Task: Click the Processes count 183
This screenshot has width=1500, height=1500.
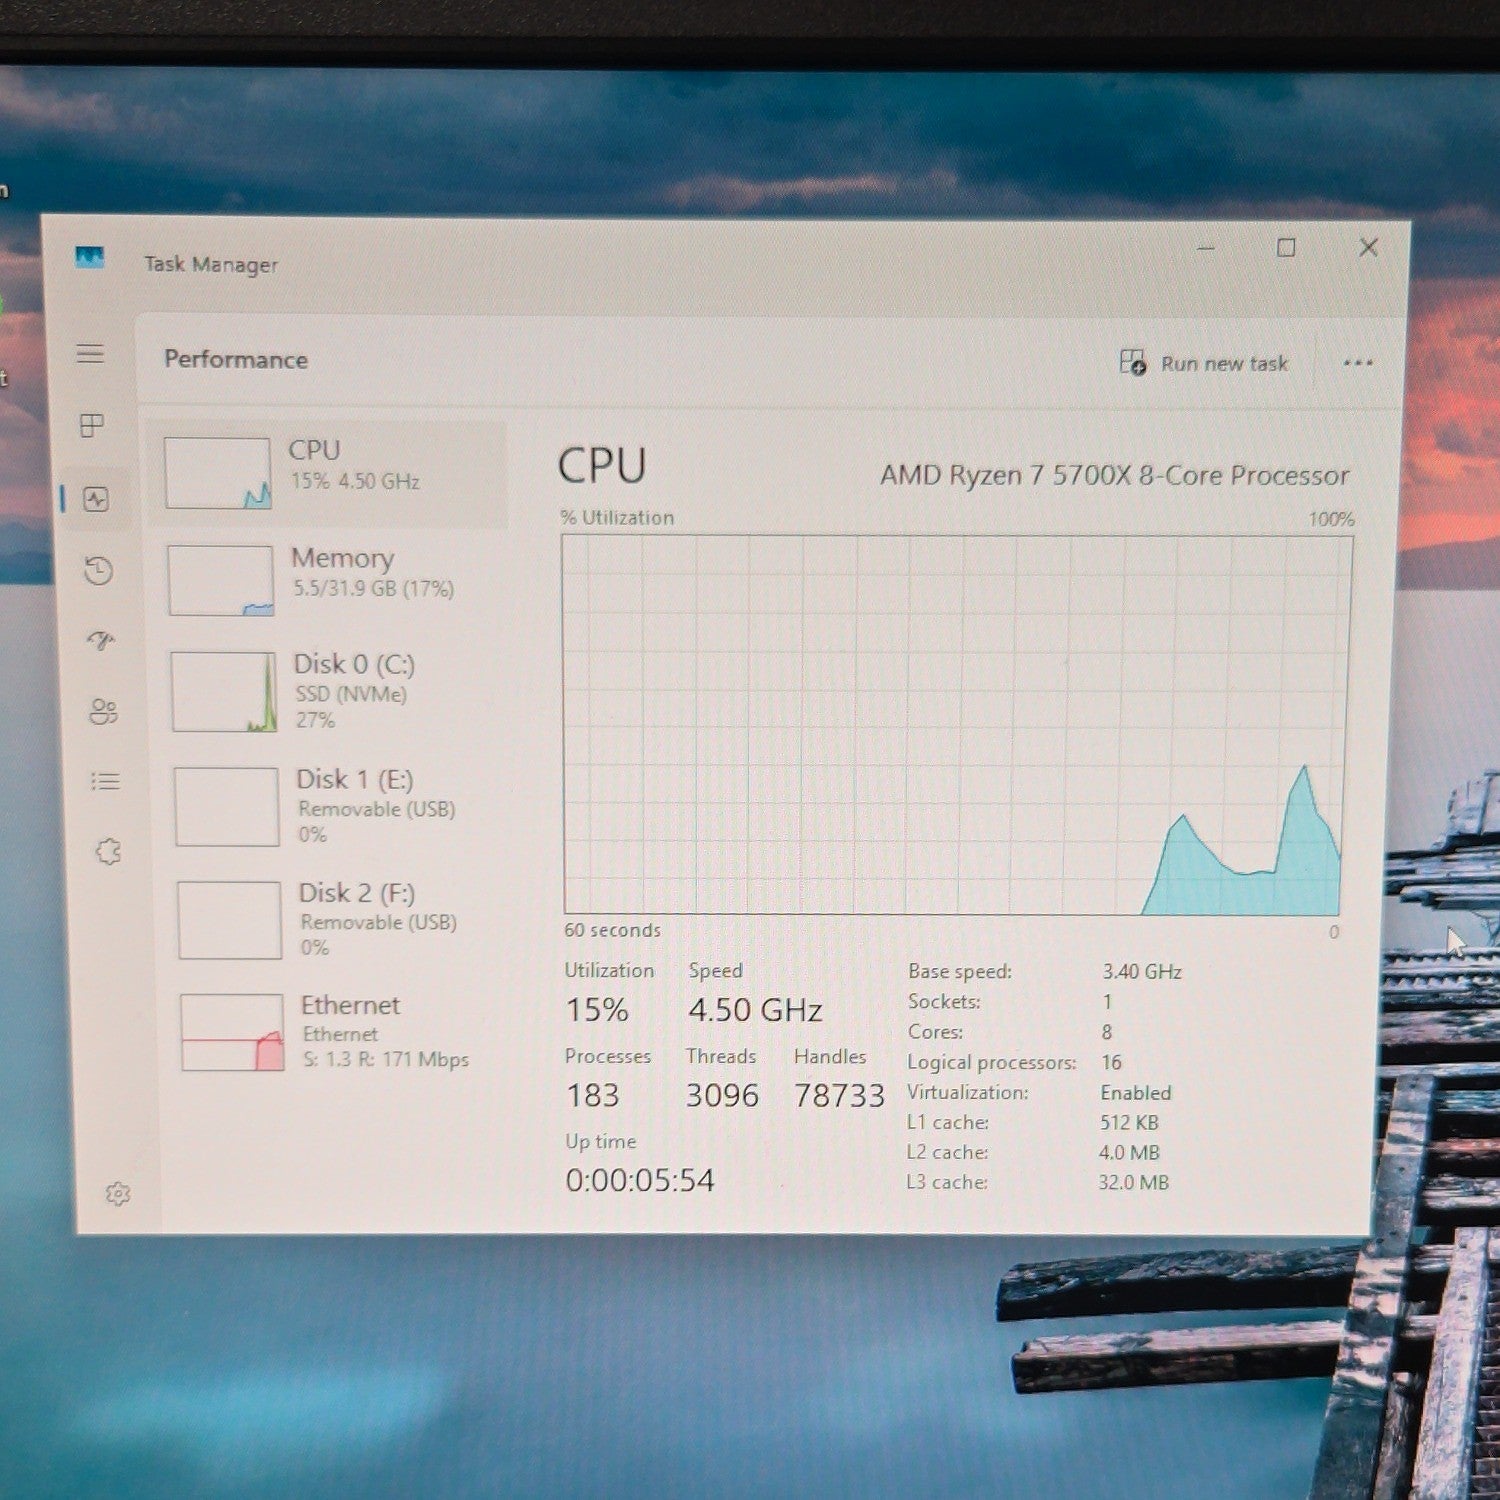Action: coord(593,1095)
